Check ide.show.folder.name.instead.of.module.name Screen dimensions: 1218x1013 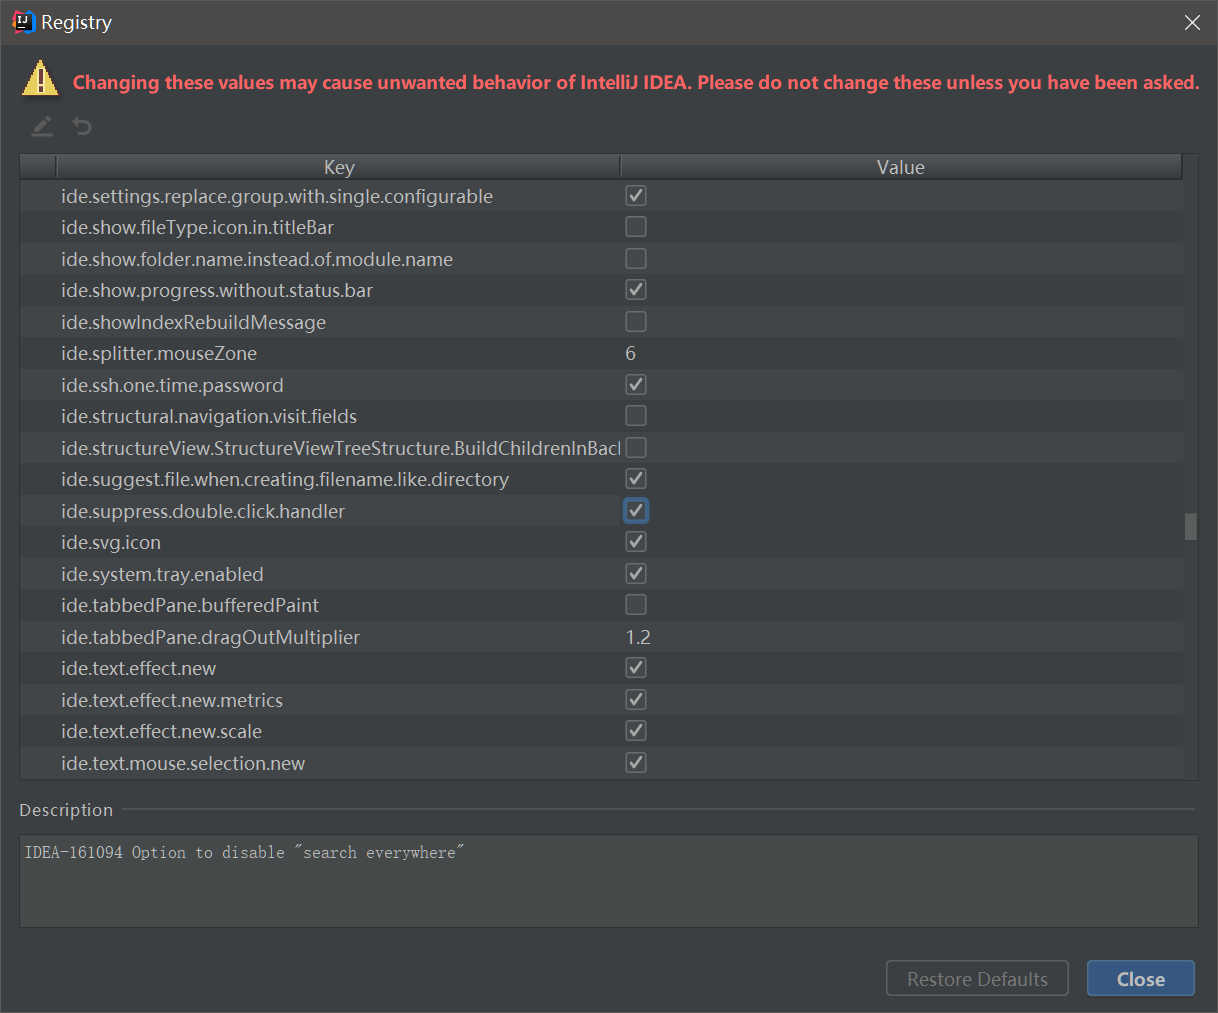coord(636,258)
